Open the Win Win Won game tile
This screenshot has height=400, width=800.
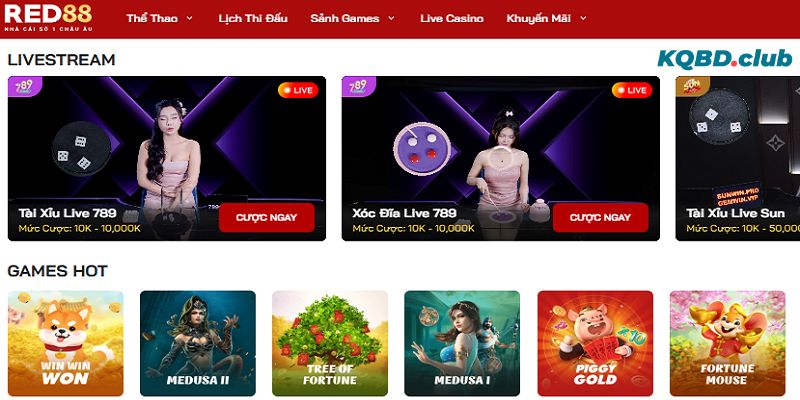tap(65, 343)
